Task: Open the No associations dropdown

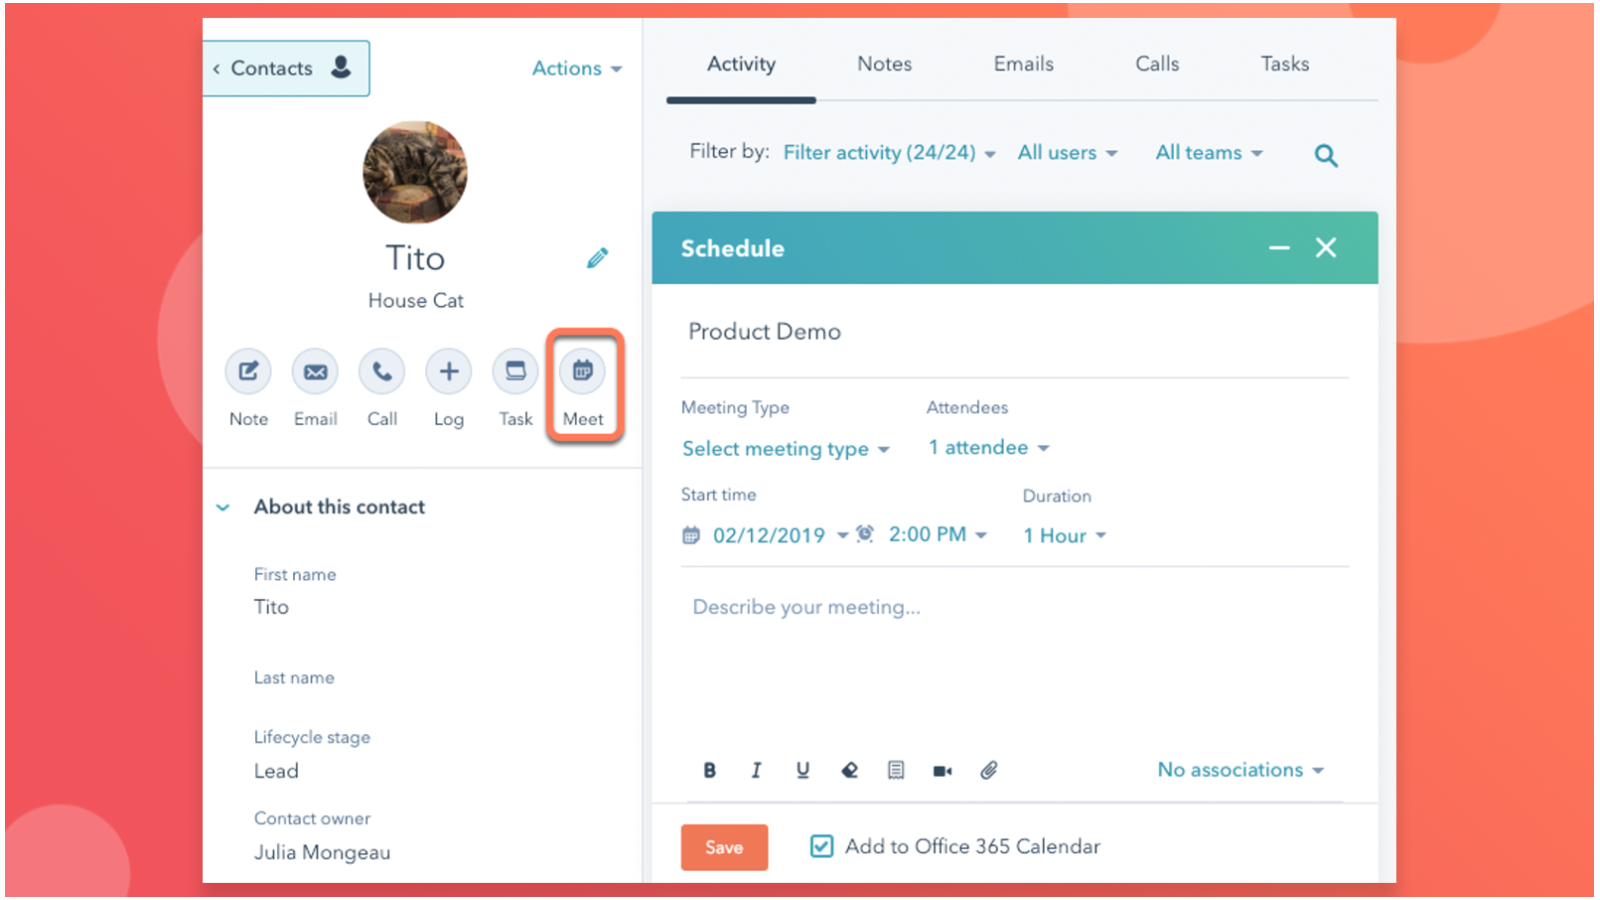Action: coord(1241,770)
